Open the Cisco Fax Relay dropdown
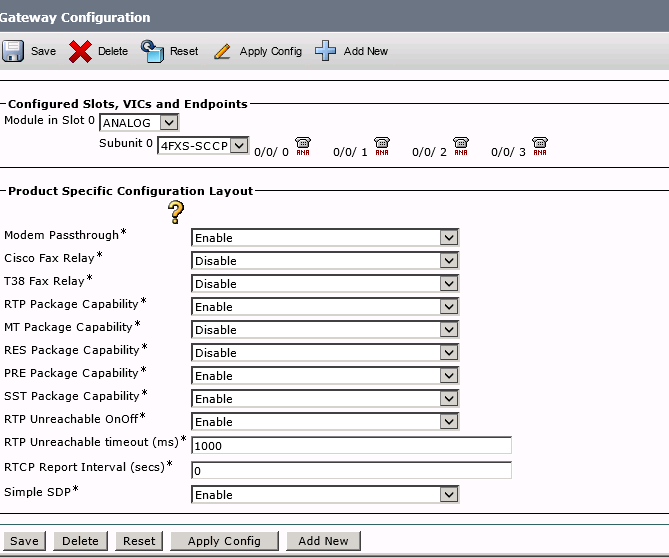The width and height of the screenshot is (669, 558). [325, 261]
